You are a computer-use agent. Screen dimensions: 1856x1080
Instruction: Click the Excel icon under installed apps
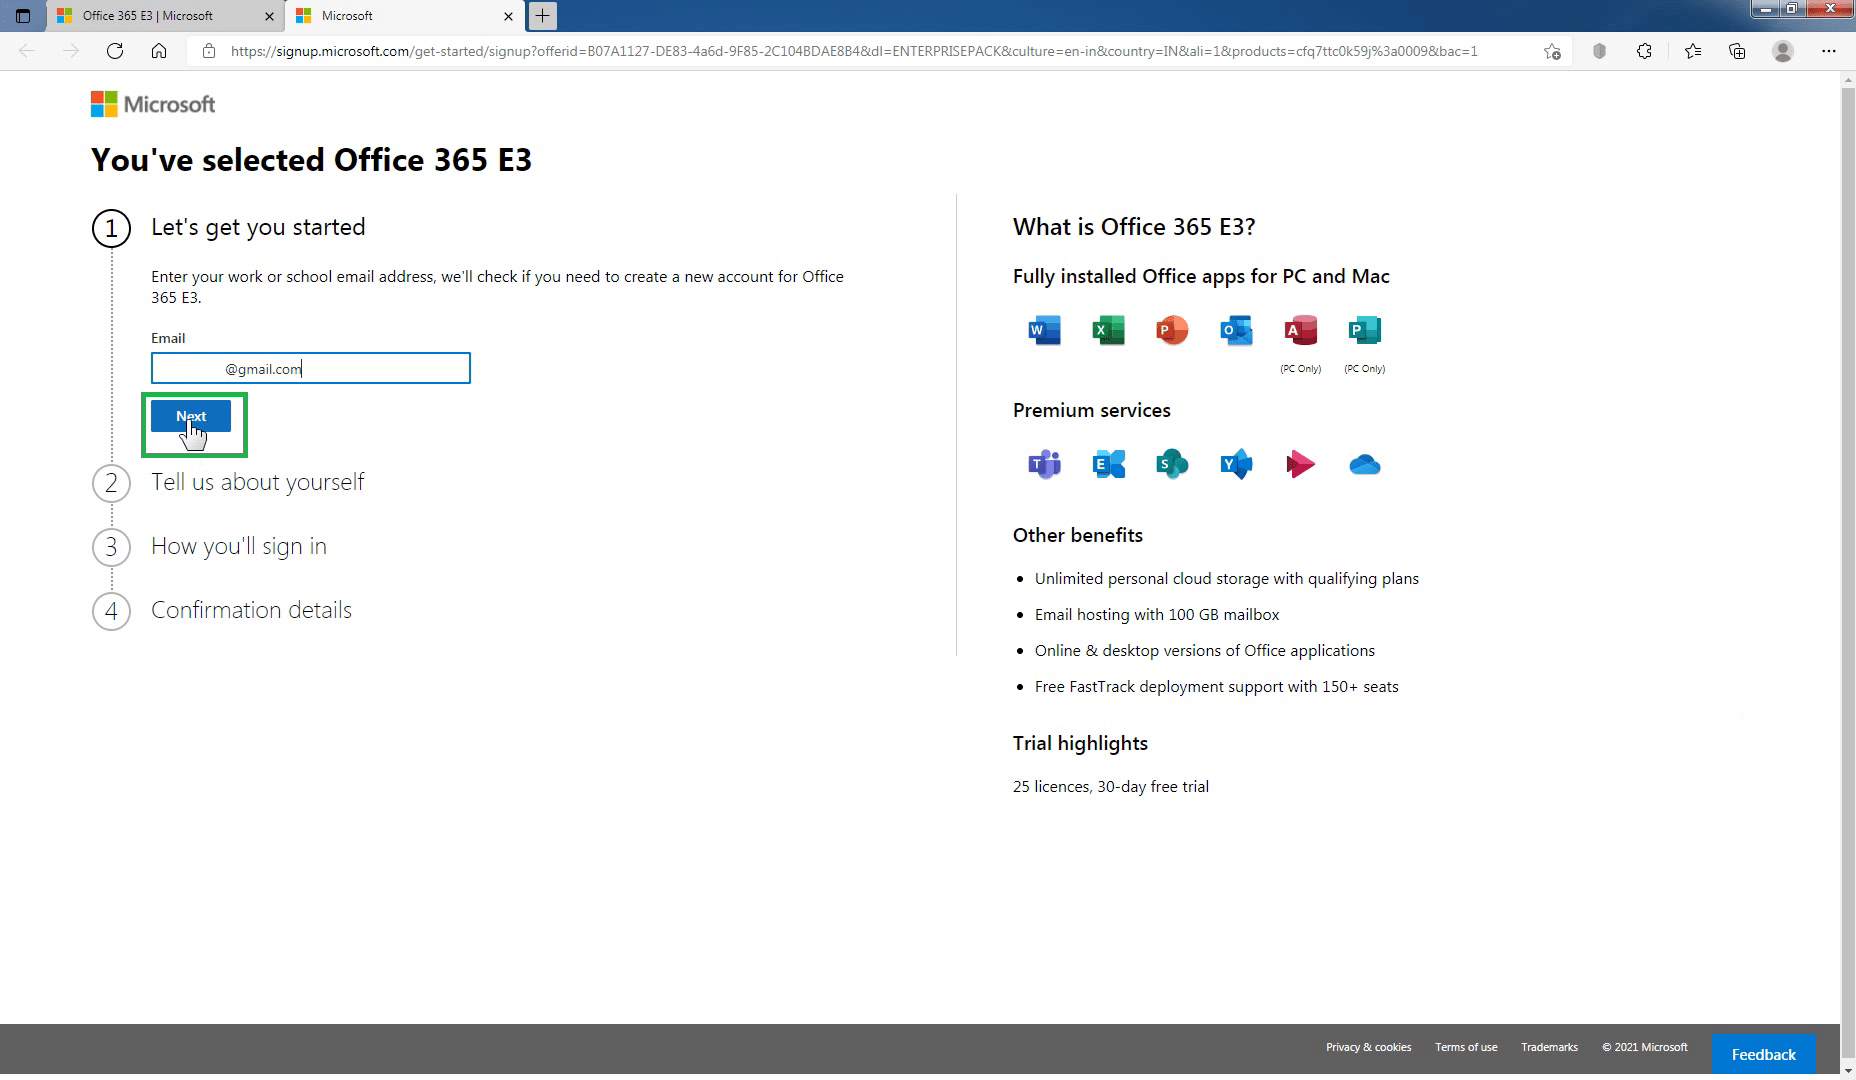coord(1108,330)
